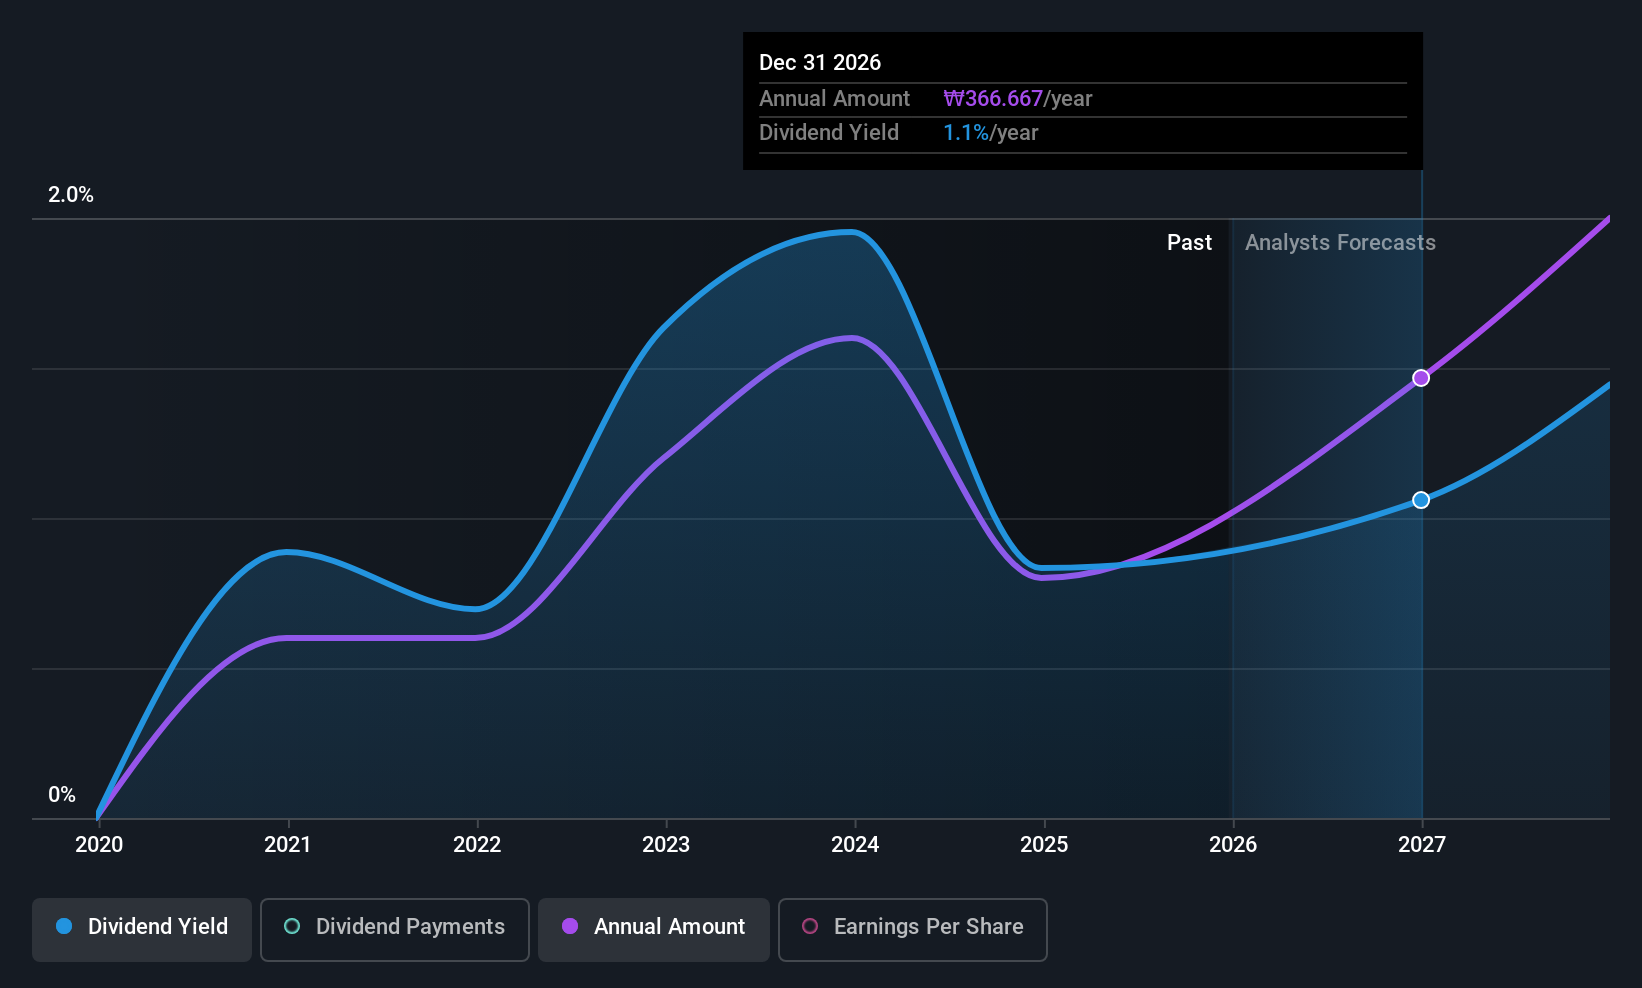Toggle the Annual Amount series
1642x988 pixels.
tap(654, 930)
